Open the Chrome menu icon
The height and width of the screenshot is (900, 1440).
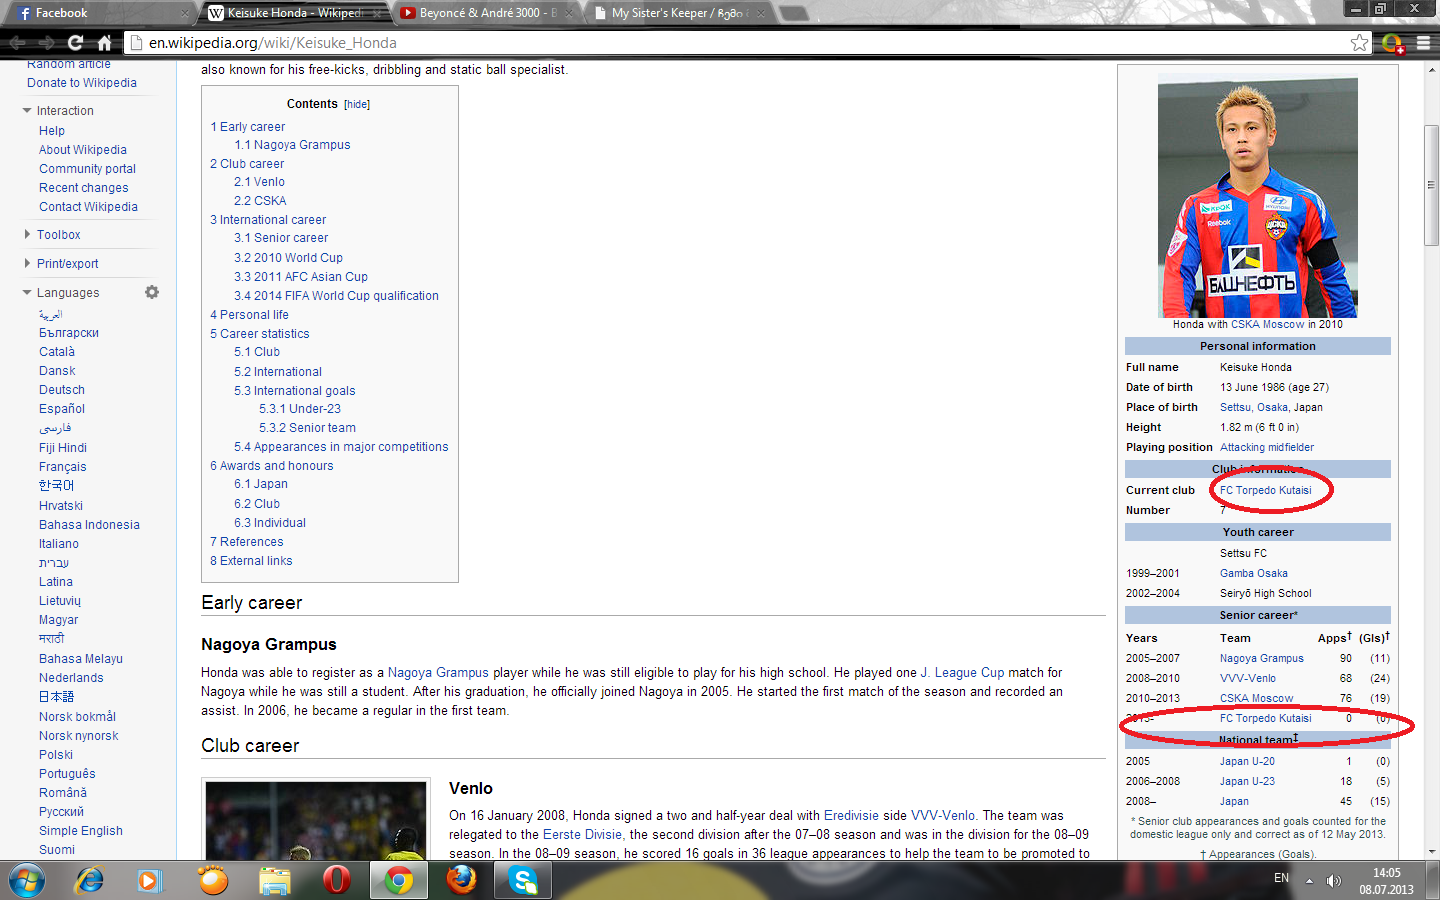[x=1423, y=43]
